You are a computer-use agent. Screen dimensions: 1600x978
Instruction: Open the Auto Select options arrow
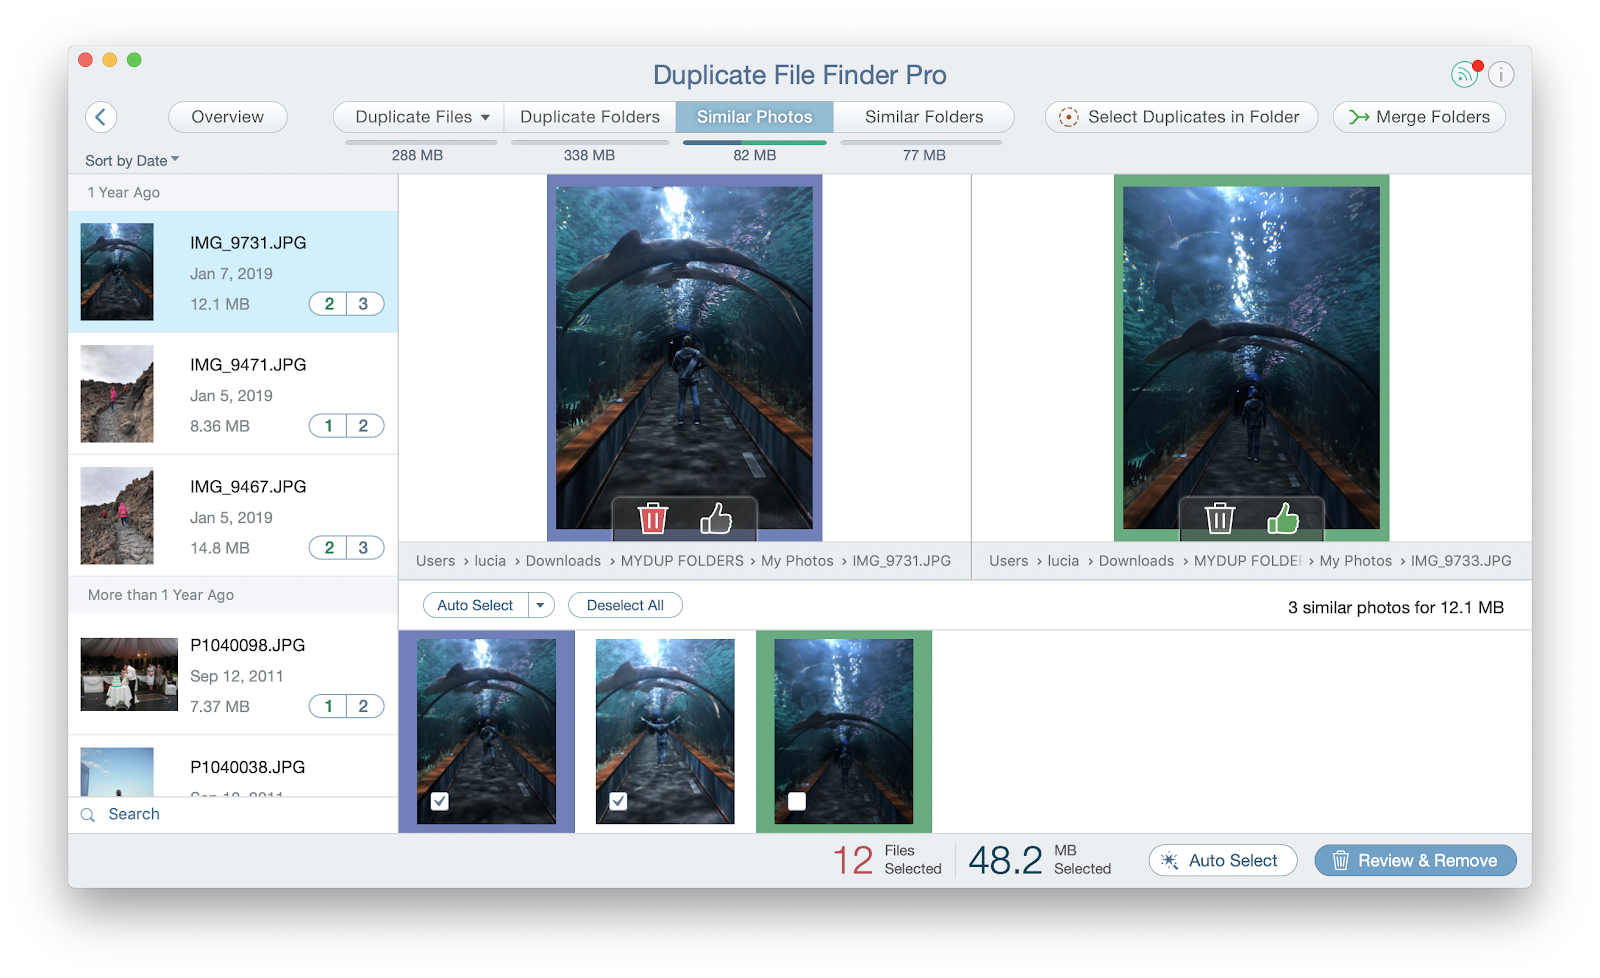[541, 605]
